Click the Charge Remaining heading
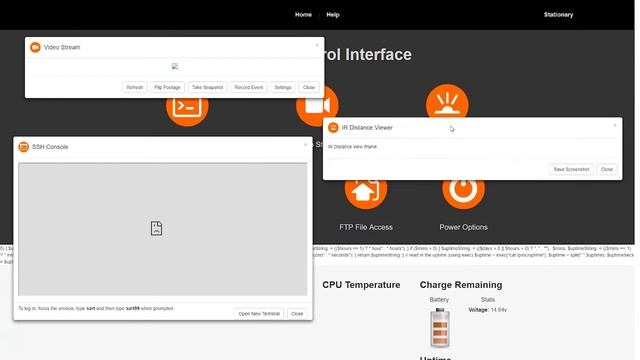Screen dimensions: 640x360 click(461, 285)
